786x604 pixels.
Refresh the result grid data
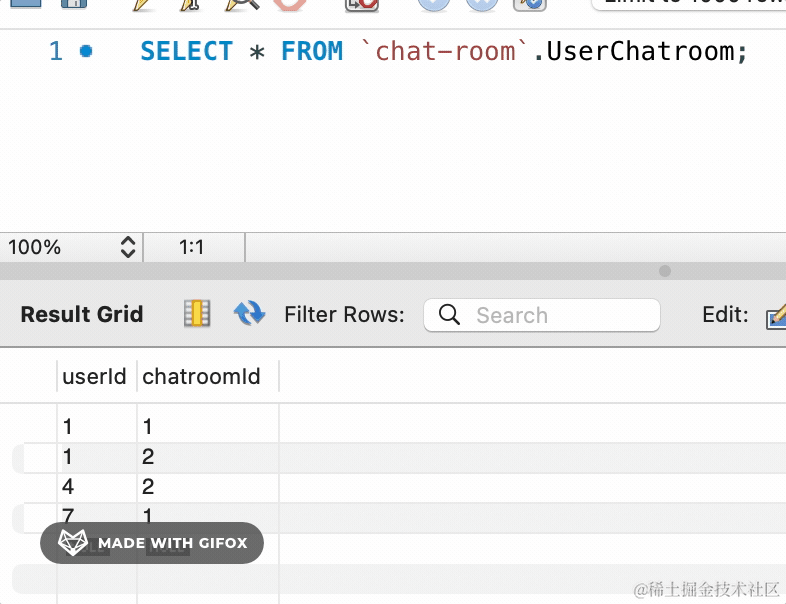click(249, 314)
